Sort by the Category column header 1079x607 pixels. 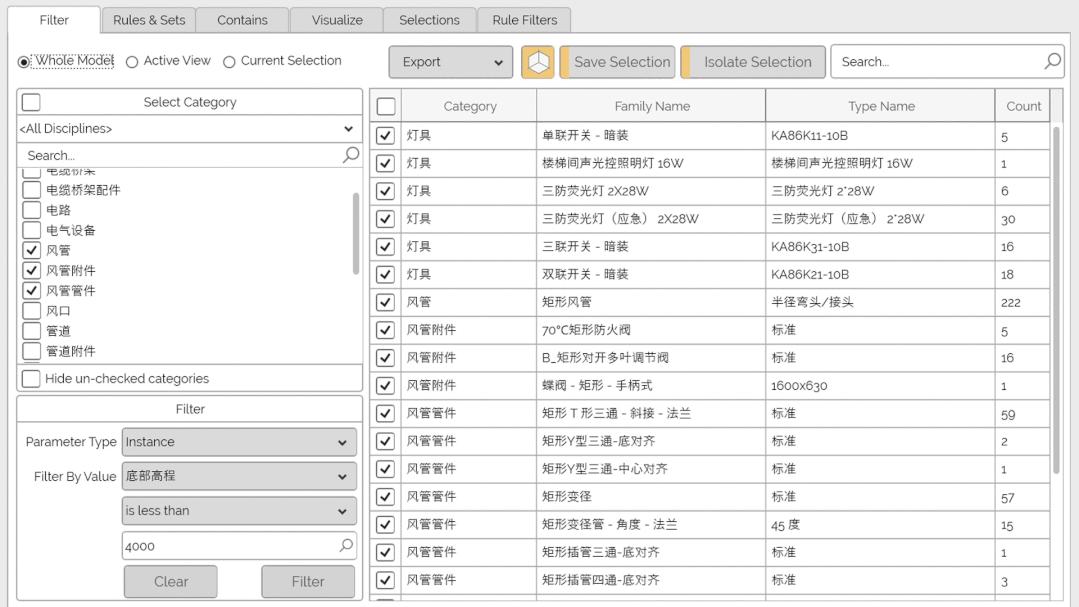469,106
